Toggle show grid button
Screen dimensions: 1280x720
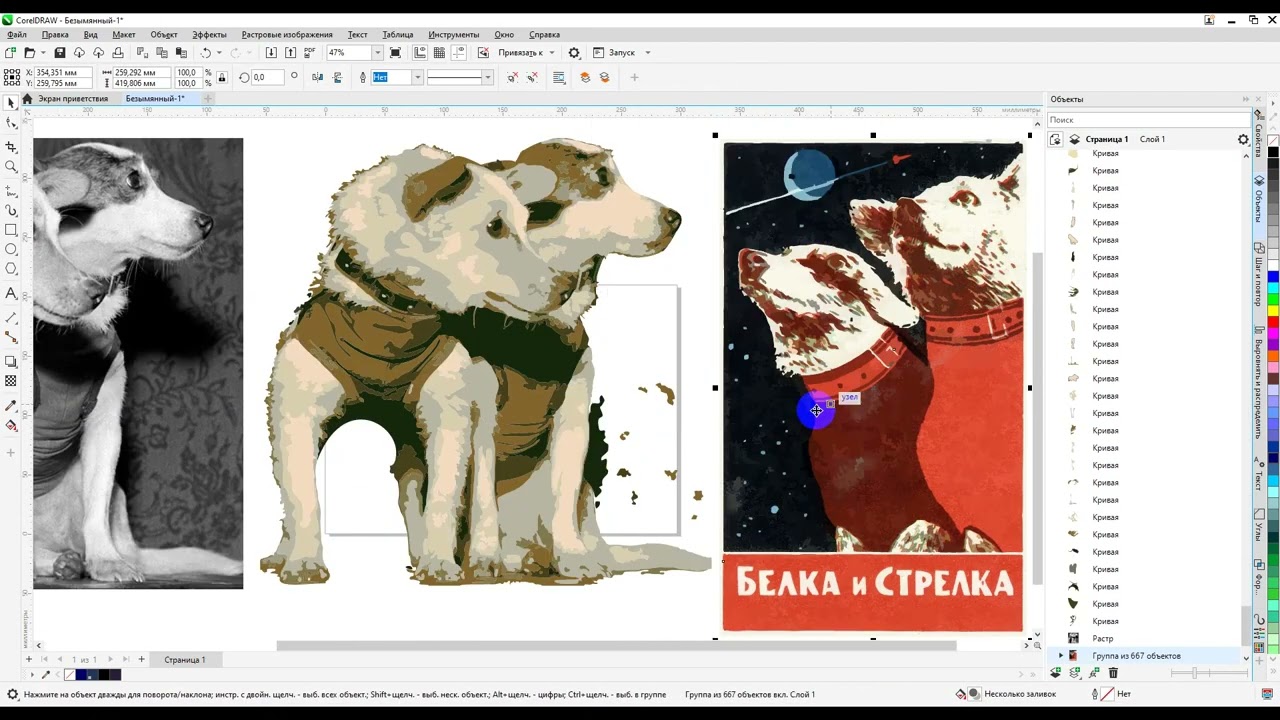439,53
